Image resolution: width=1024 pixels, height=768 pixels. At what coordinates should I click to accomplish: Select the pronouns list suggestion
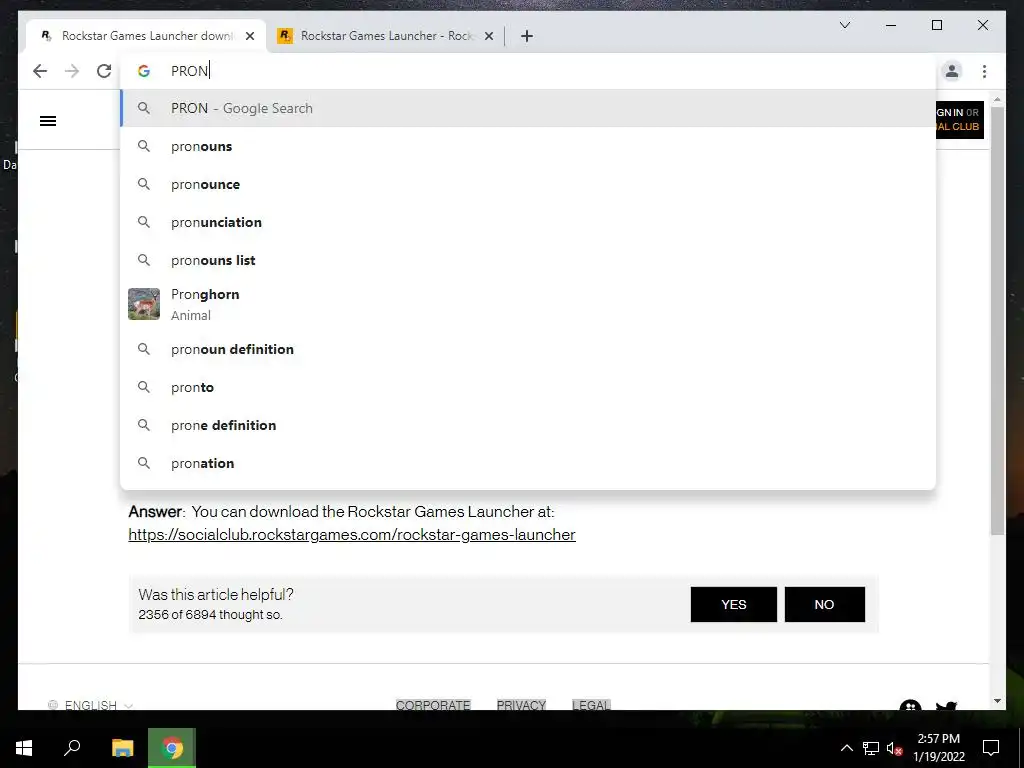tap(528, 260)
